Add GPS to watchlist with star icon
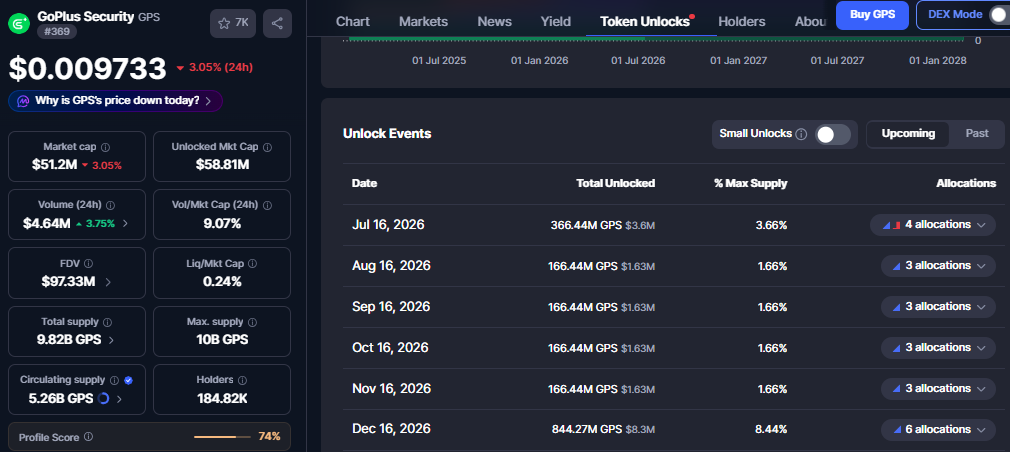Viewport: 1010px width, 452px height. (233, 23)
